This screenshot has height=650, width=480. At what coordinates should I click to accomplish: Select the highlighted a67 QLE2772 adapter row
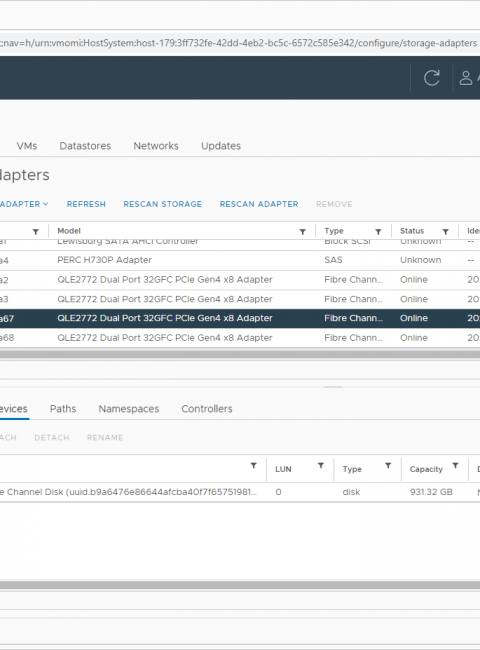coord(240,318)
